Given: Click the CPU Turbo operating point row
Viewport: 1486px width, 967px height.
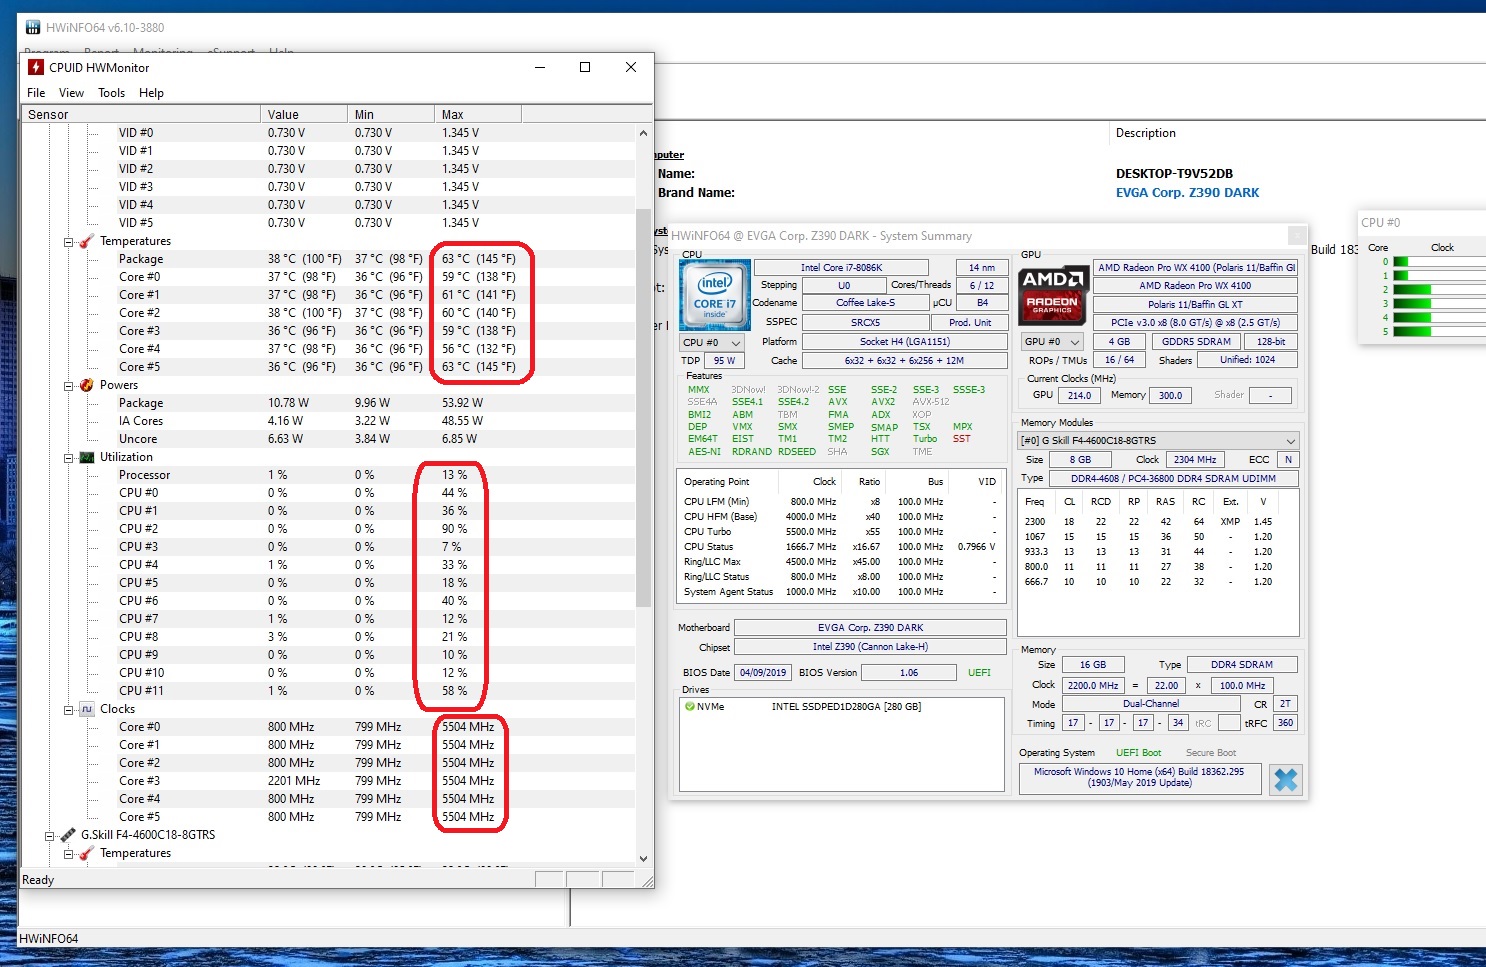Looking at the screenshot, I should (841, 531).
